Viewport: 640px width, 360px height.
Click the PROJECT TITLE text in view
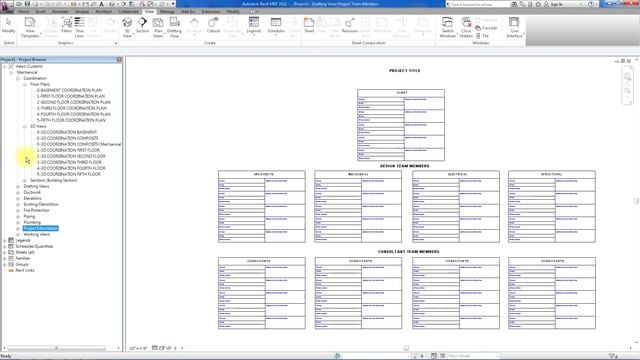click(404, 71)
